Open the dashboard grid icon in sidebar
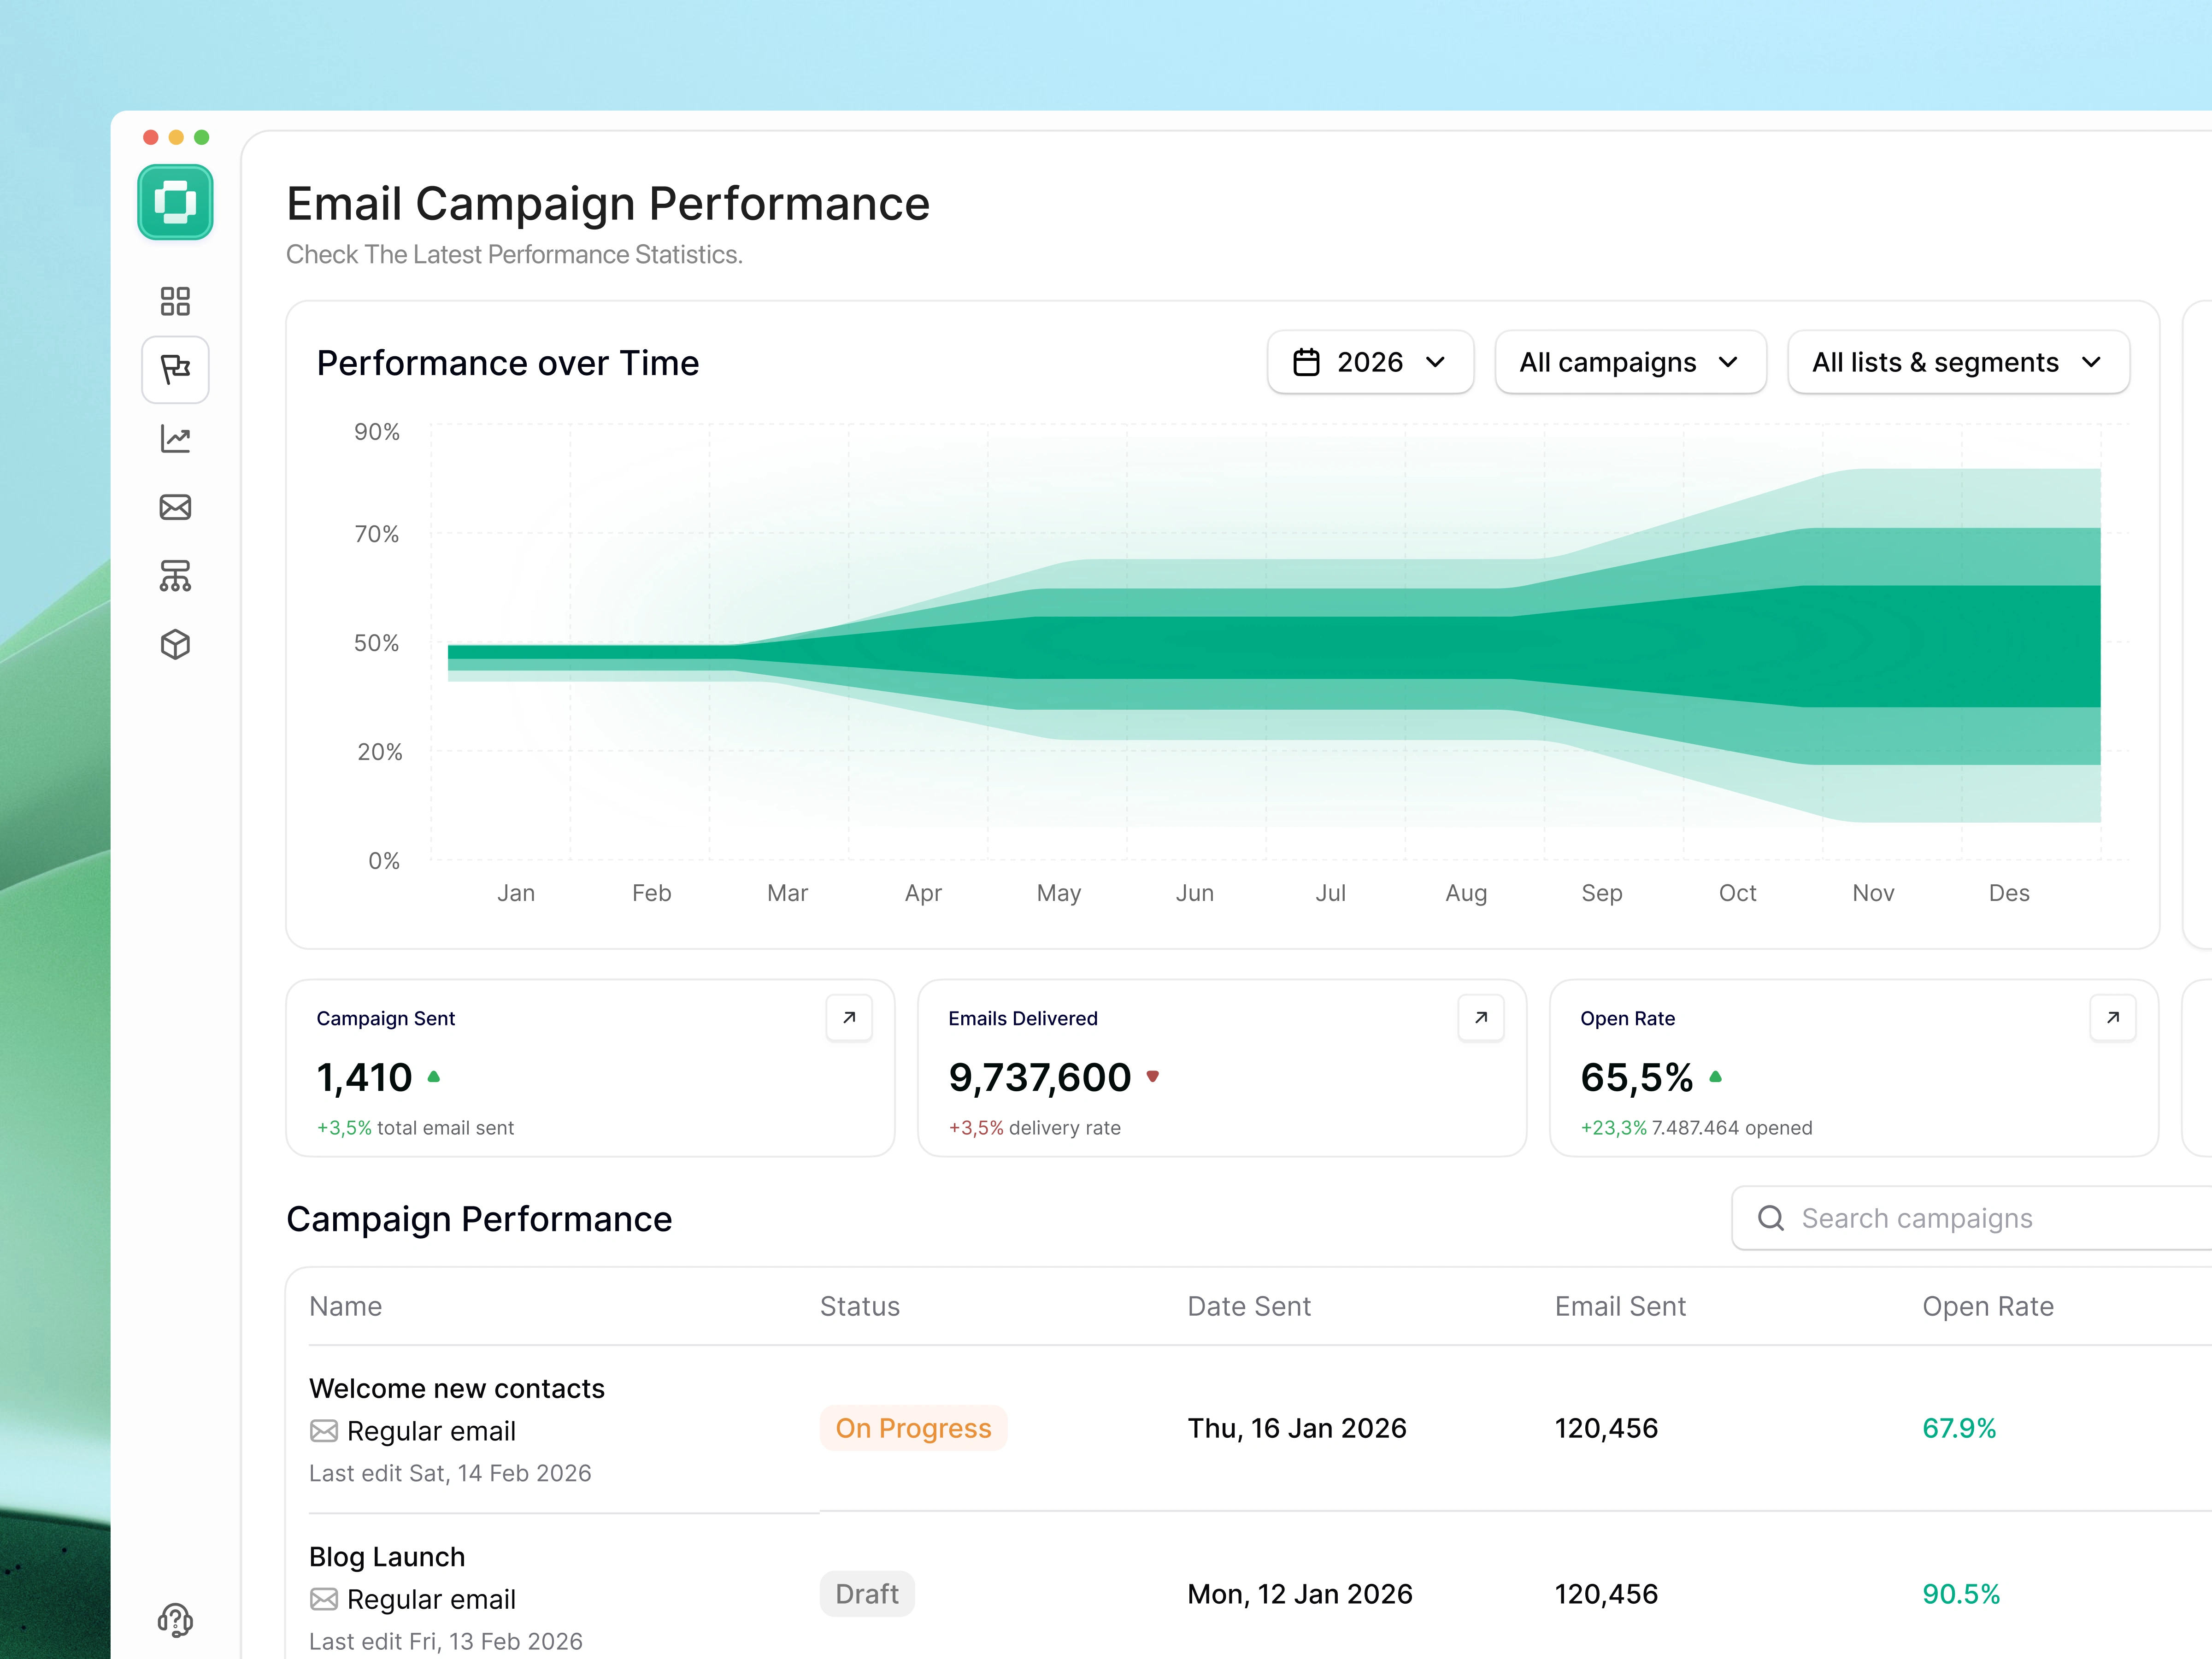This screenshot has width=2212, height=1659. (175, 301)
